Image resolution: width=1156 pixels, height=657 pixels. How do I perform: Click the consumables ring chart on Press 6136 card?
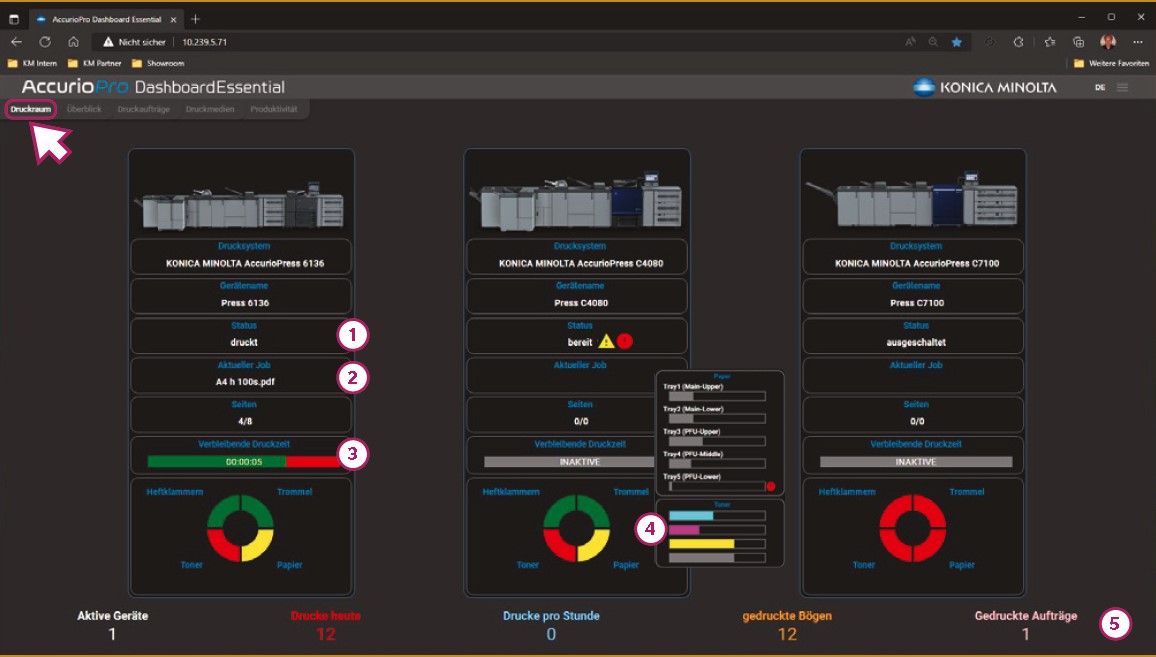[x=240, y=528]
